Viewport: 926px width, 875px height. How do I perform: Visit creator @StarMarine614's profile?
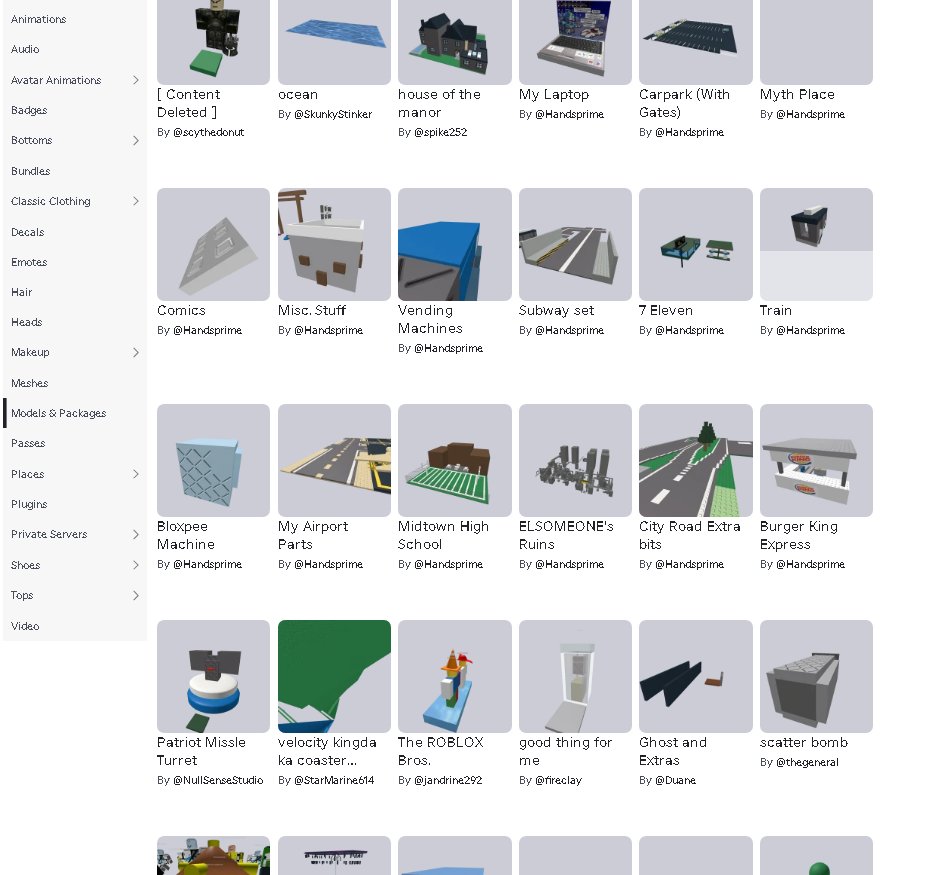334,780
